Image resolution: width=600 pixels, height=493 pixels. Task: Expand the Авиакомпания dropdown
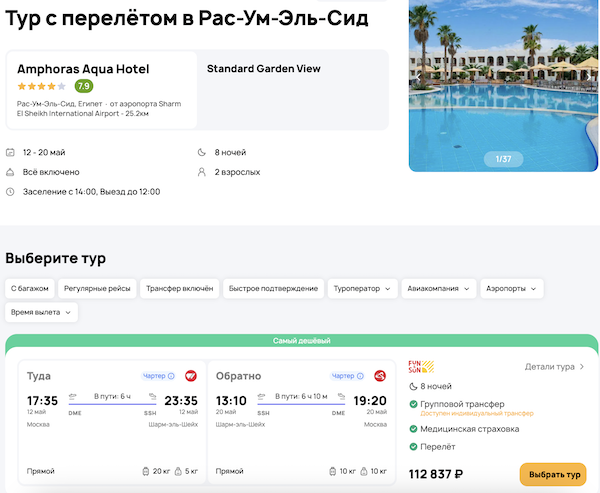click(x=439, y=288)
